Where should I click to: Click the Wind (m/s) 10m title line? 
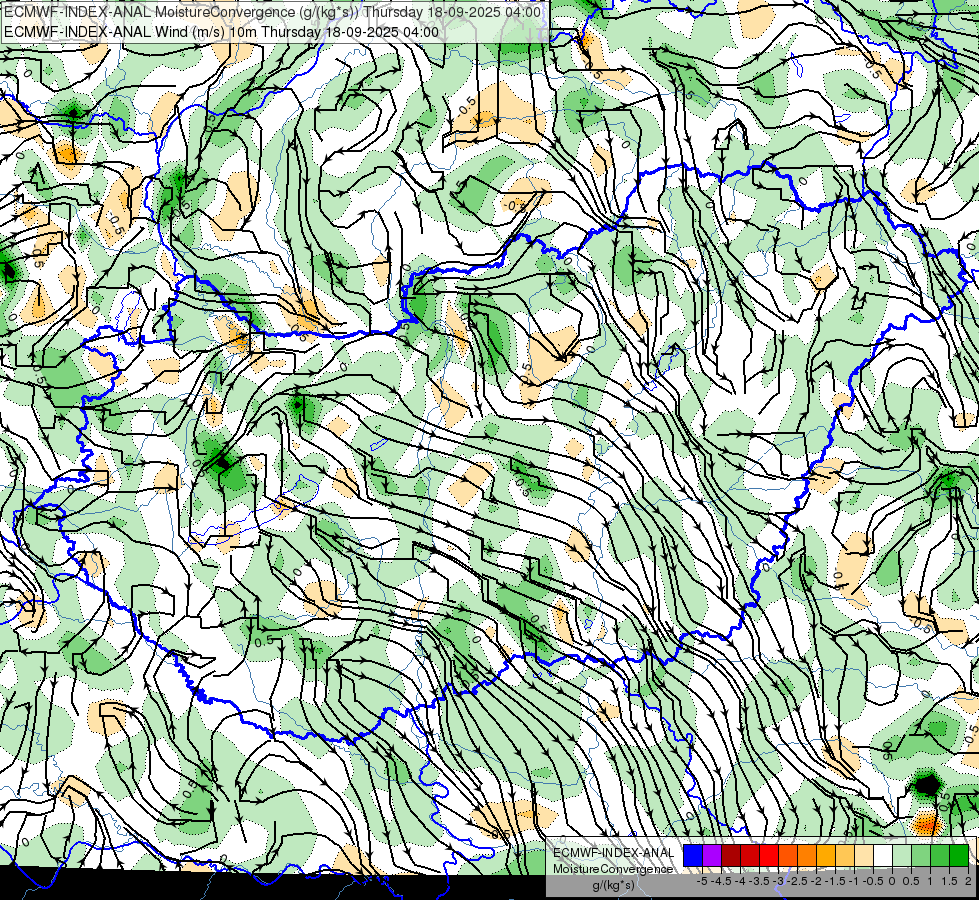coord(221,32)
